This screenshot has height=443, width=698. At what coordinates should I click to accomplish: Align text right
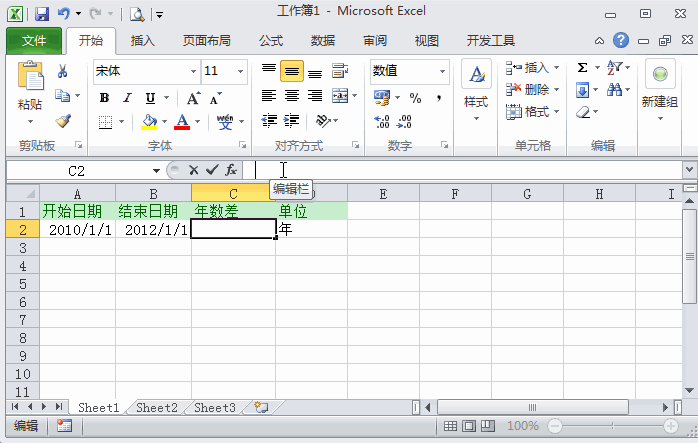click(315, 96)
